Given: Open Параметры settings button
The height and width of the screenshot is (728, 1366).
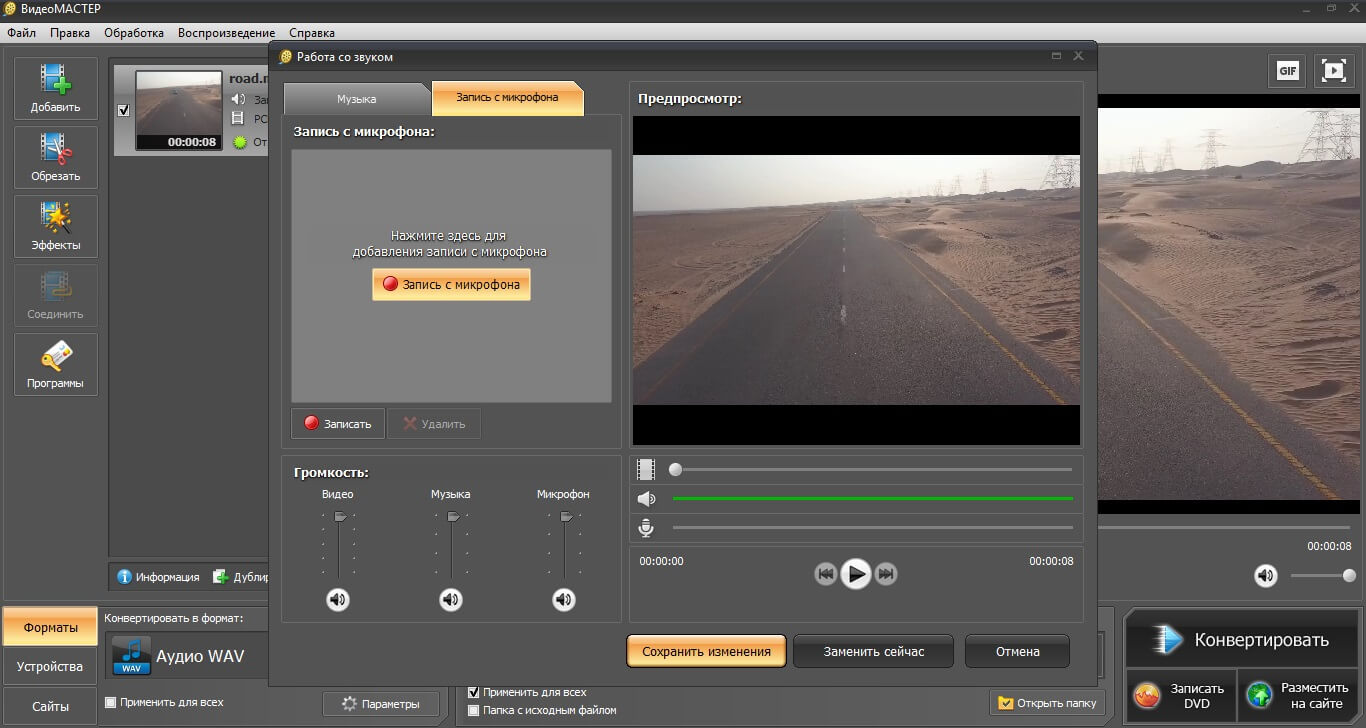Looking at the screenshot, I should tap(380, 704).
